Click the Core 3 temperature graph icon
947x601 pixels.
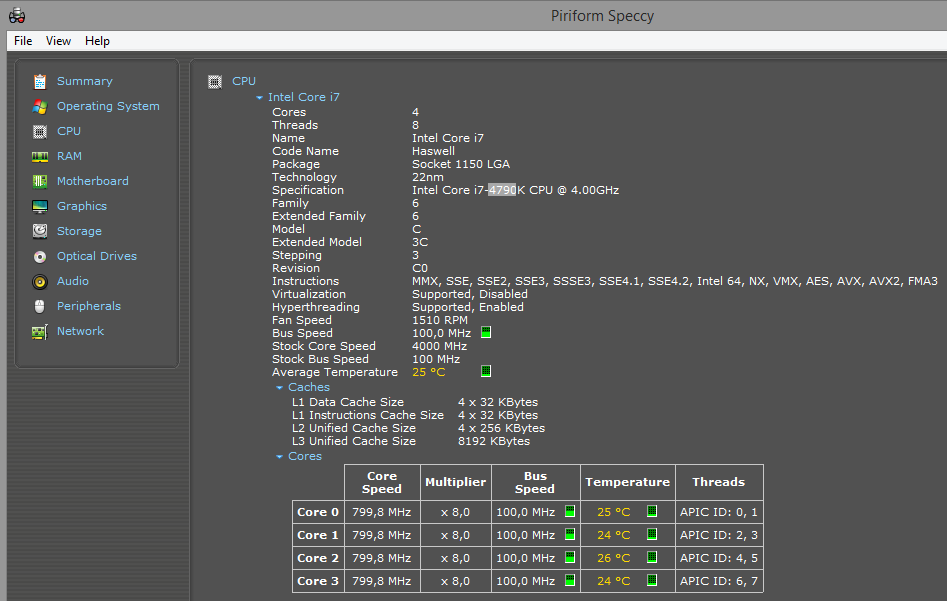652,580
